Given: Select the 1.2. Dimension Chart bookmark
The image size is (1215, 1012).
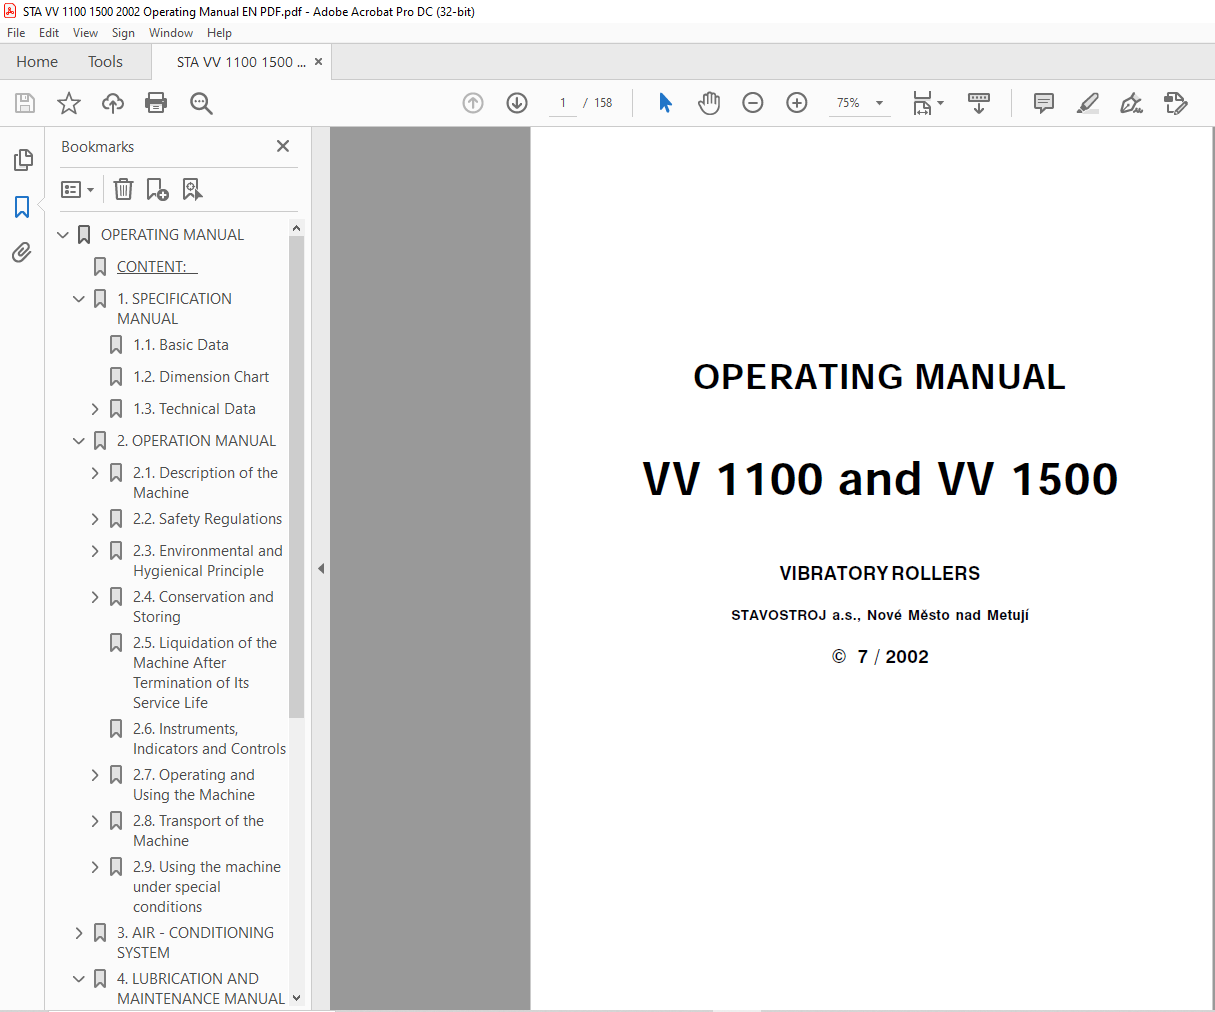Looking at the screenshot, I should 201,377.
